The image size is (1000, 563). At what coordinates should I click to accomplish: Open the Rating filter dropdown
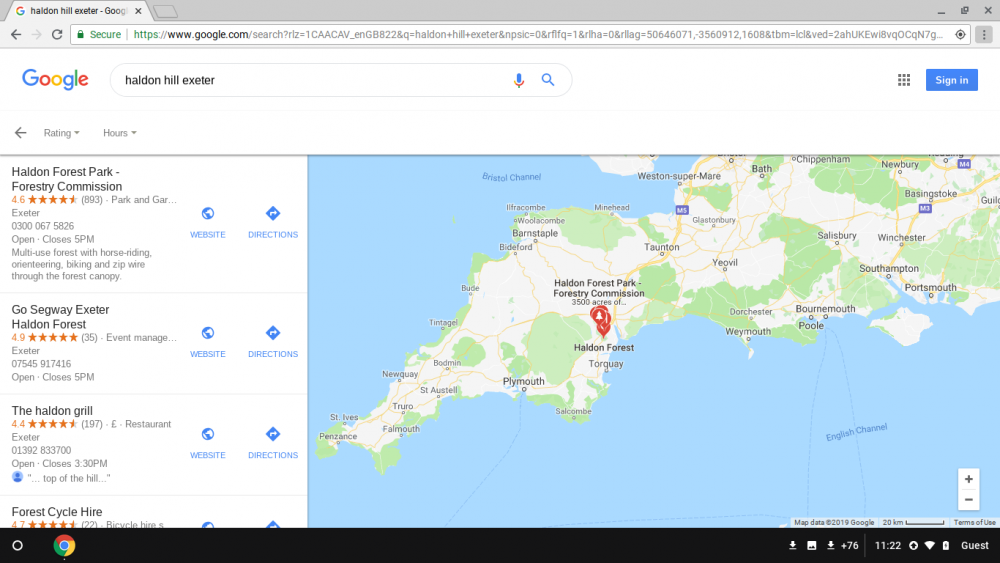(x=61, y=133)
